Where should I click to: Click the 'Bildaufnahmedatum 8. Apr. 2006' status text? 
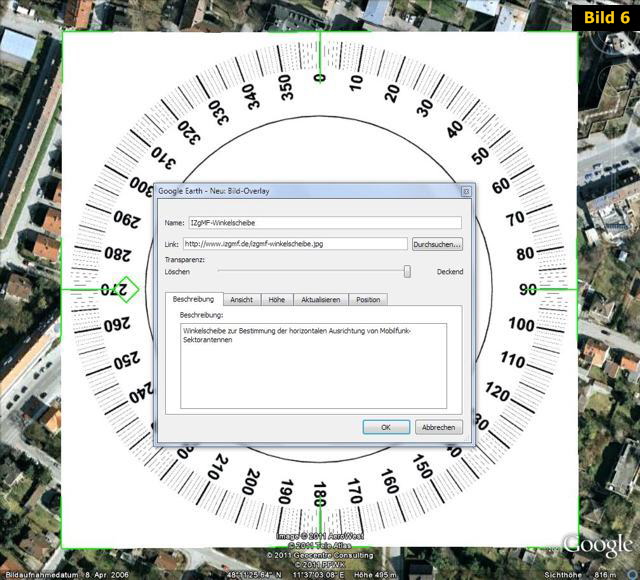click(x=67, y=575)
